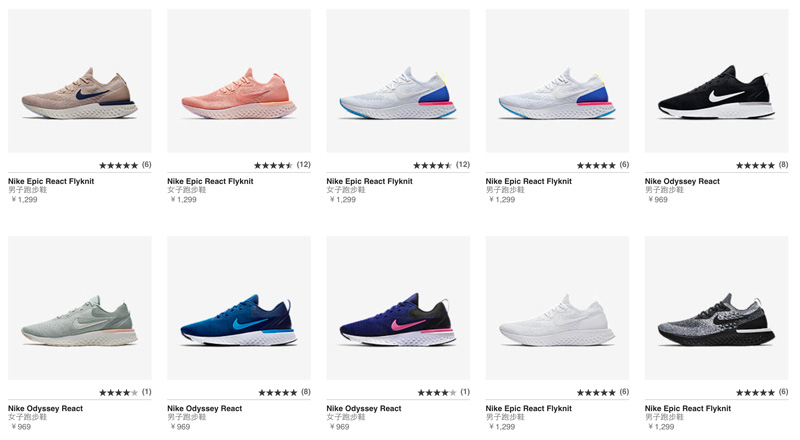This screenshot has height=440, width=800.
Task: Click the bottom-row white Nike Epic React Flyknit title
Action: 529,408
